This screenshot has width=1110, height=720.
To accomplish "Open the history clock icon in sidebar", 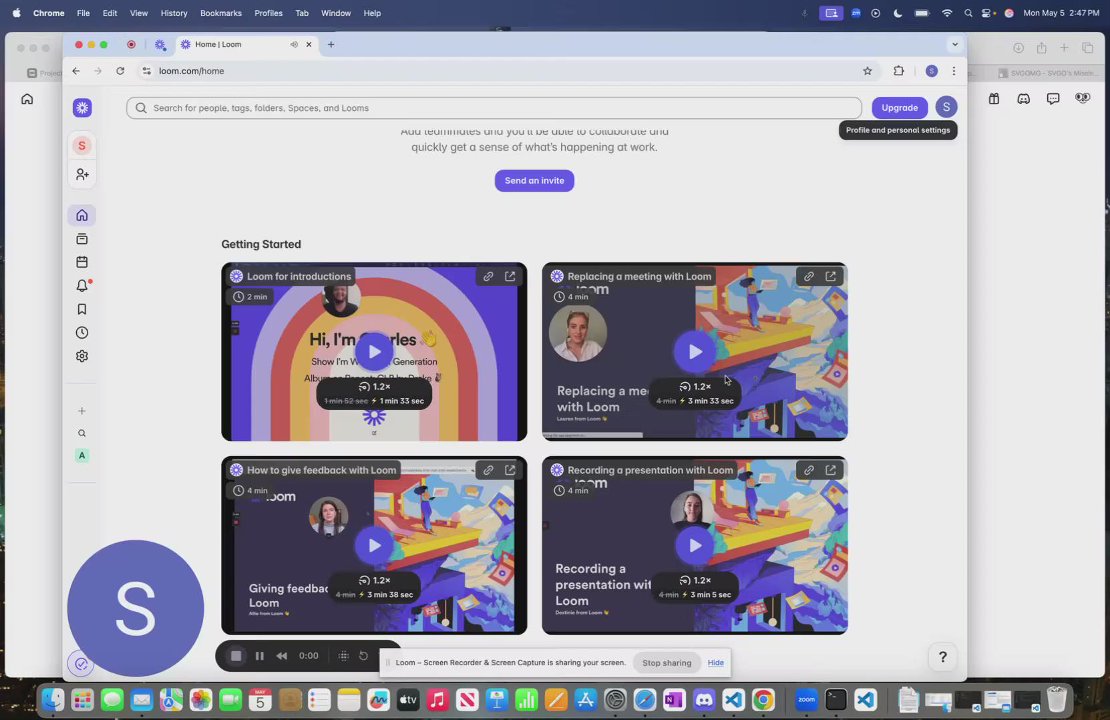I will 82,333.
